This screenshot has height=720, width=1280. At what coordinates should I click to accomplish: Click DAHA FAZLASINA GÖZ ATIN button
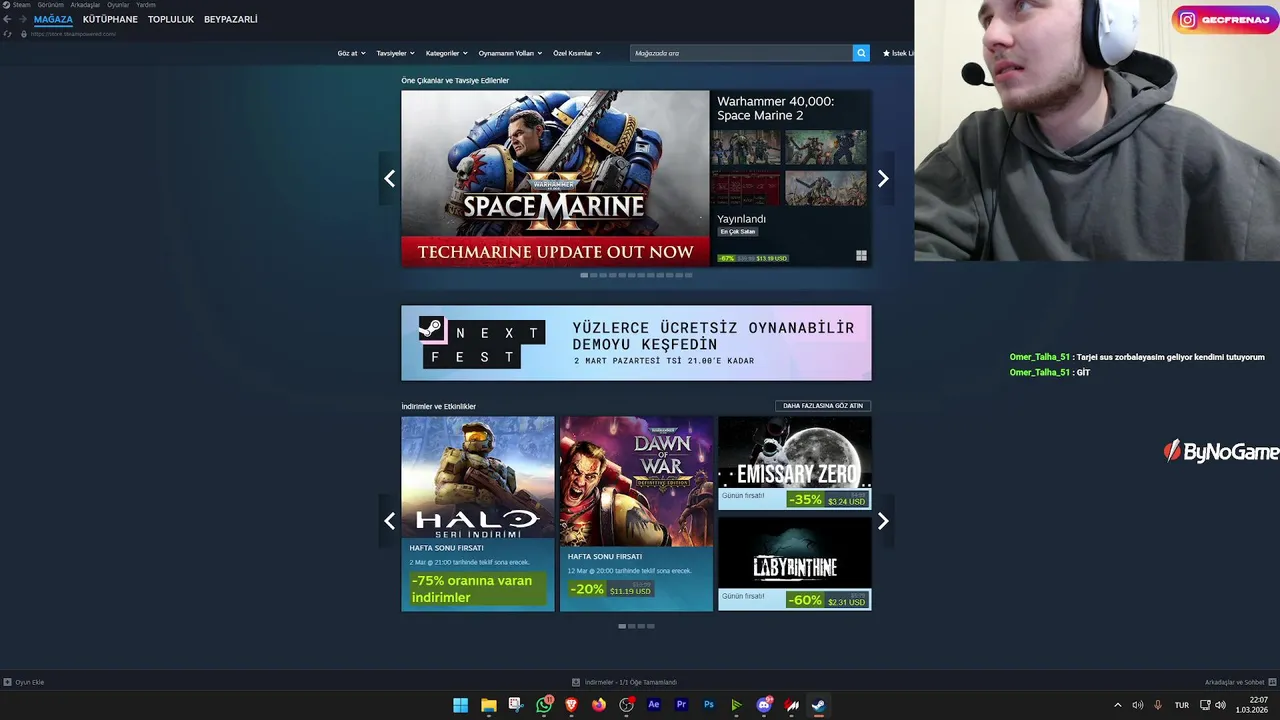823,406
